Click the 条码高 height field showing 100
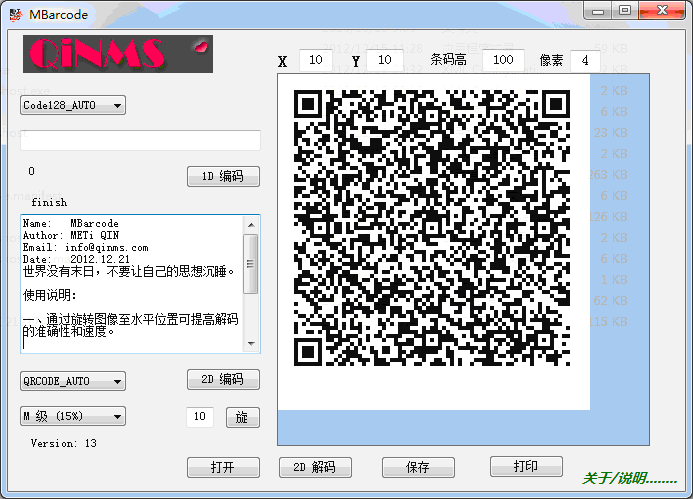The height and width of the screenshot is (499, 693). pyautogui.click(x=503, y=60)
